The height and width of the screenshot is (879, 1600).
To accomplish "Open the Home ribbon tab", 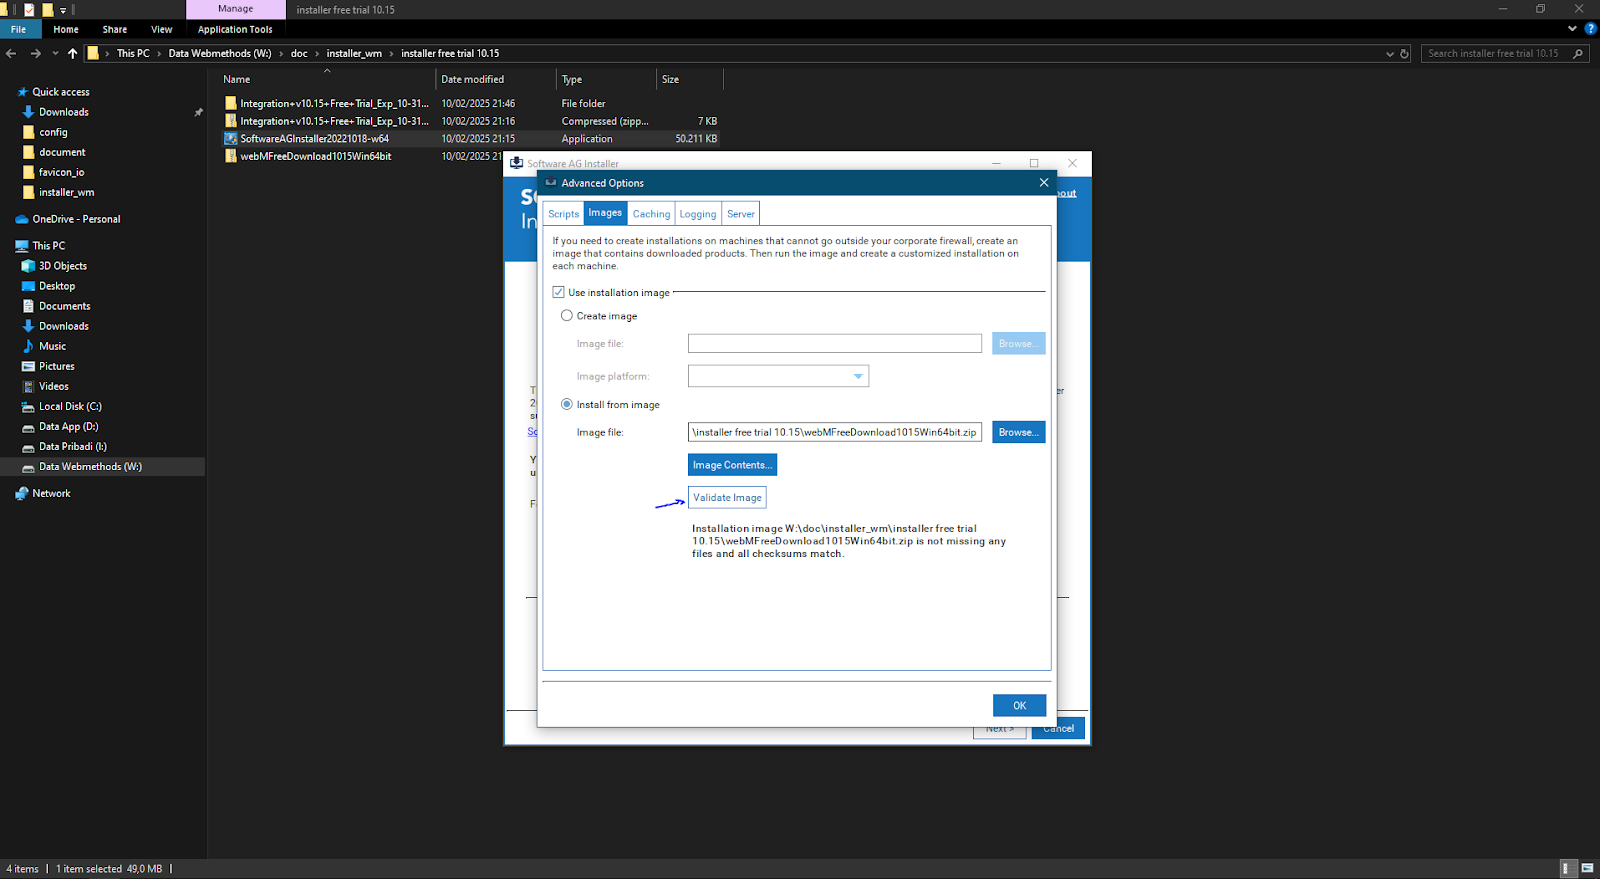I will (x=66, y=29).
